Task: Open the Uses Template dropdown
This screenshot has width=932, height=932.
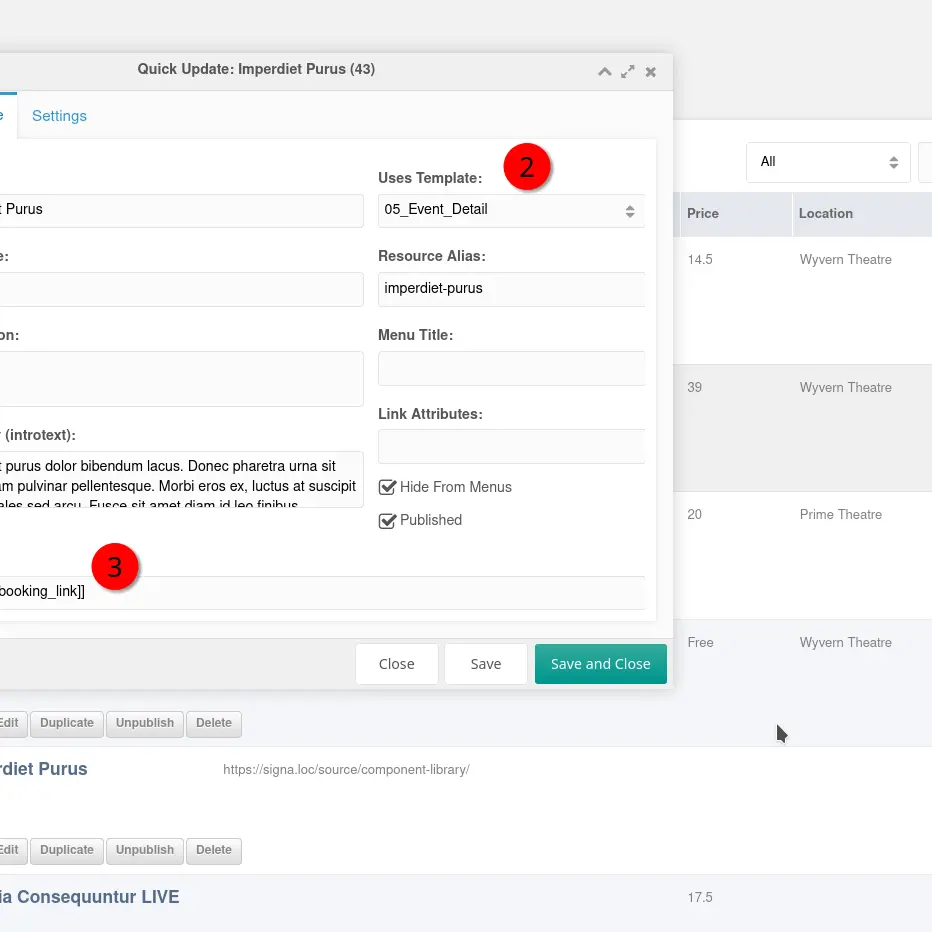Action: click(510, 210)
